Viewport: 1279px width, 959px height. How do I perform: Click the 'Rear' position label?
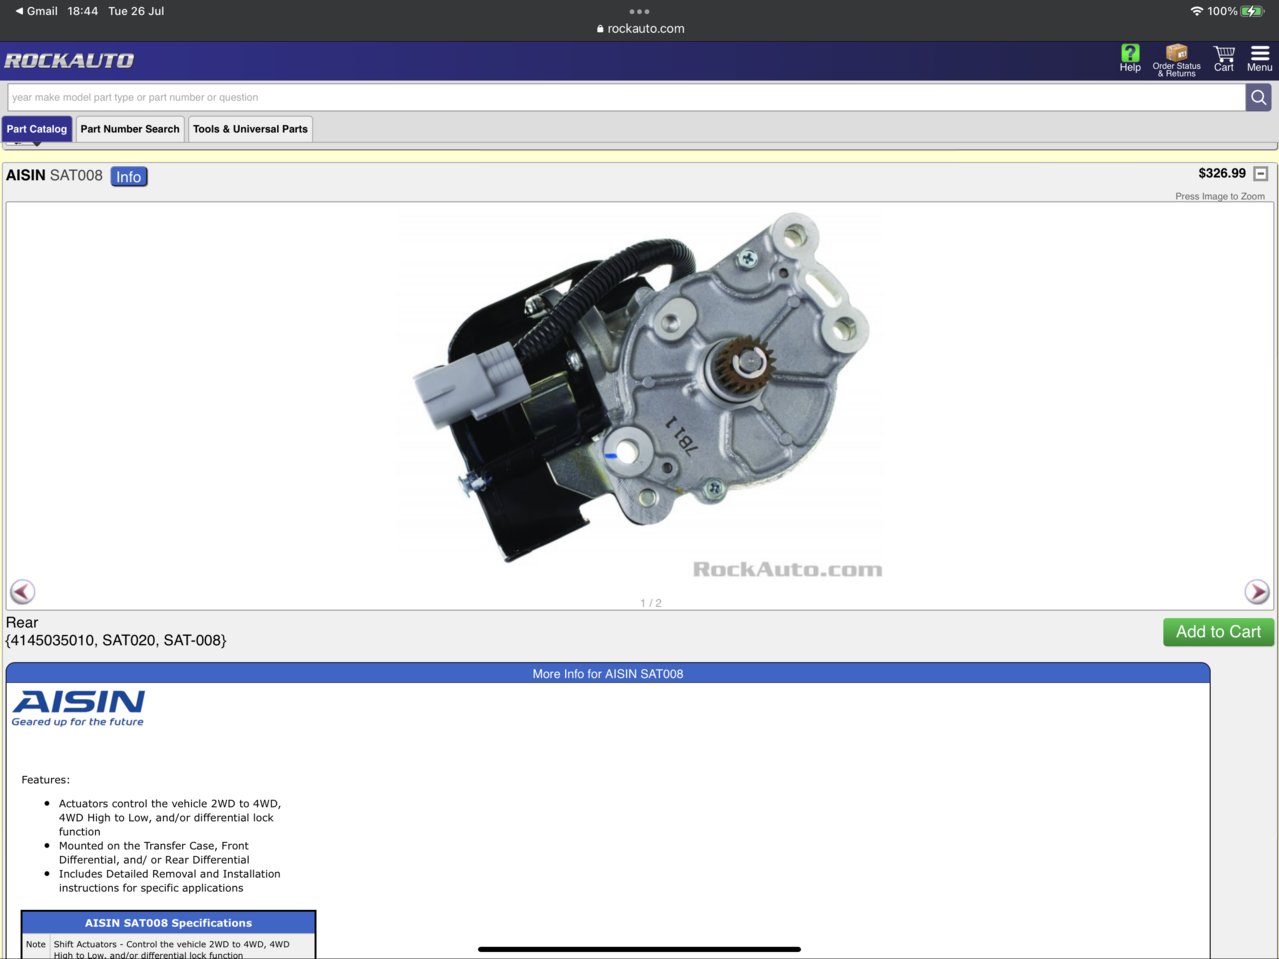click(x=22, y=622)
